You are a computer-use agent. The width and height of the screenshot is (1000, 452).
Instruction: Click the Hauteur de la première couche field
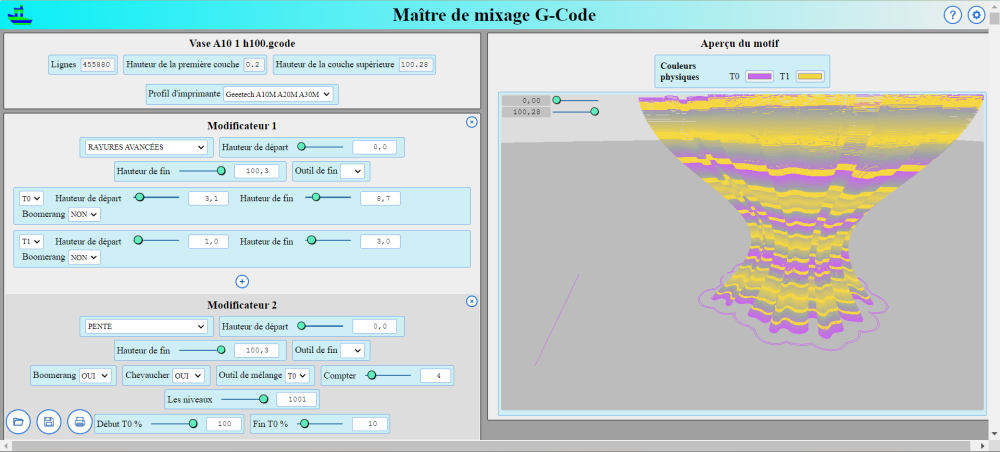254,64
